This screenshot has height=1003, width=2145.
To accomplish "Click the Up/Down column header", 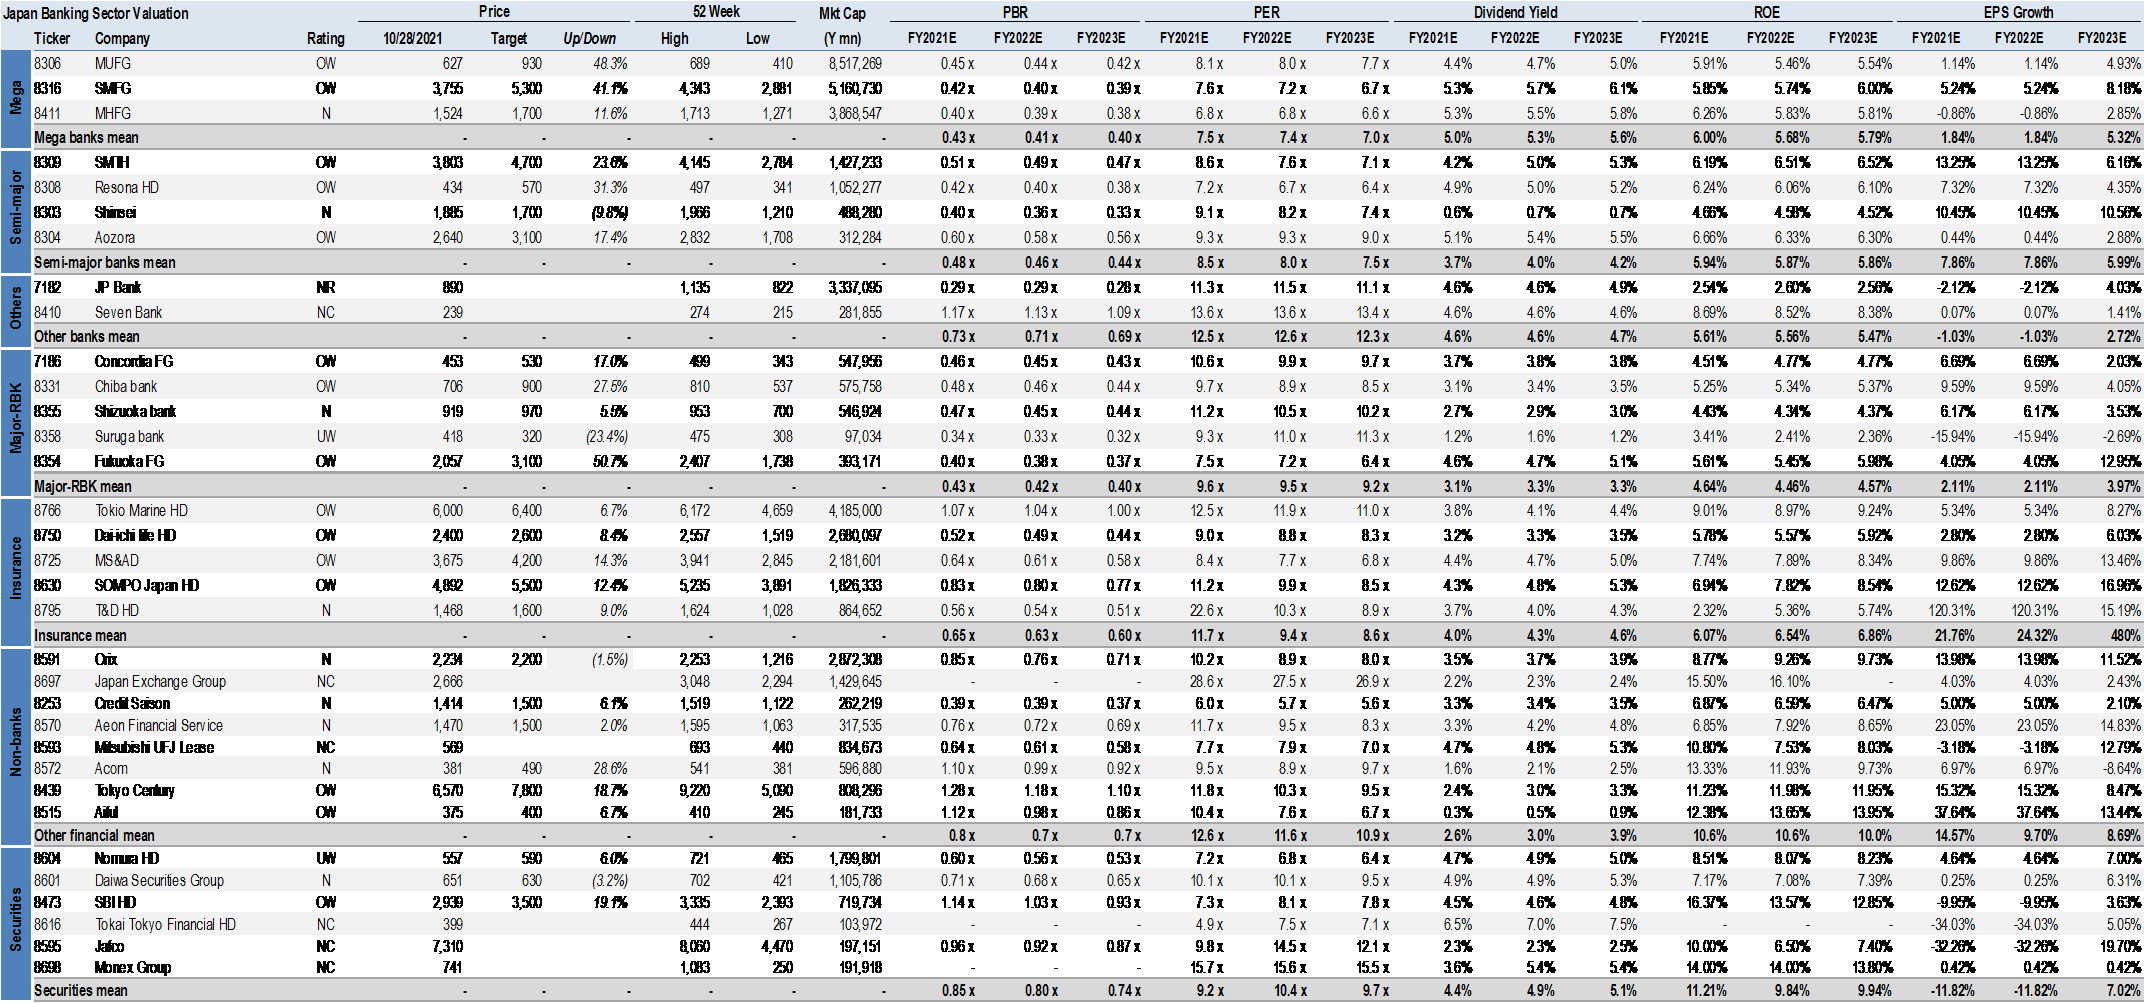I will pyautogui.click(x=589, y=38).
